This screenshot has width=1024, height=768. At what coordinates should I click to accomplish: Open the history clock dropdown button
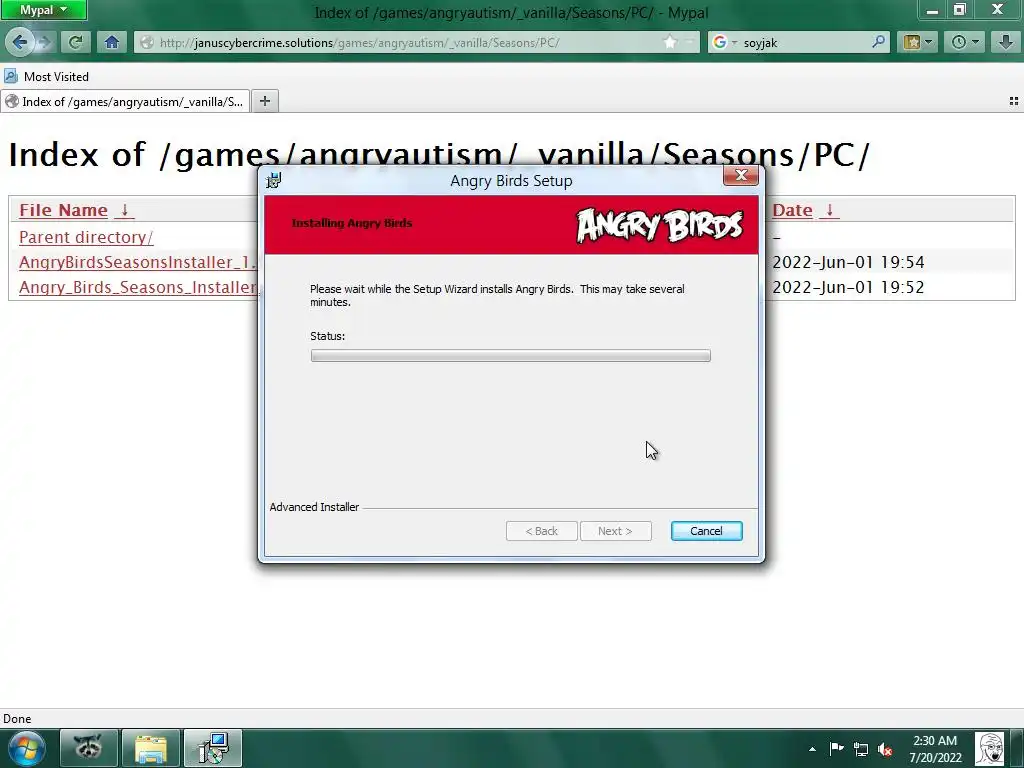coord(965,42)
